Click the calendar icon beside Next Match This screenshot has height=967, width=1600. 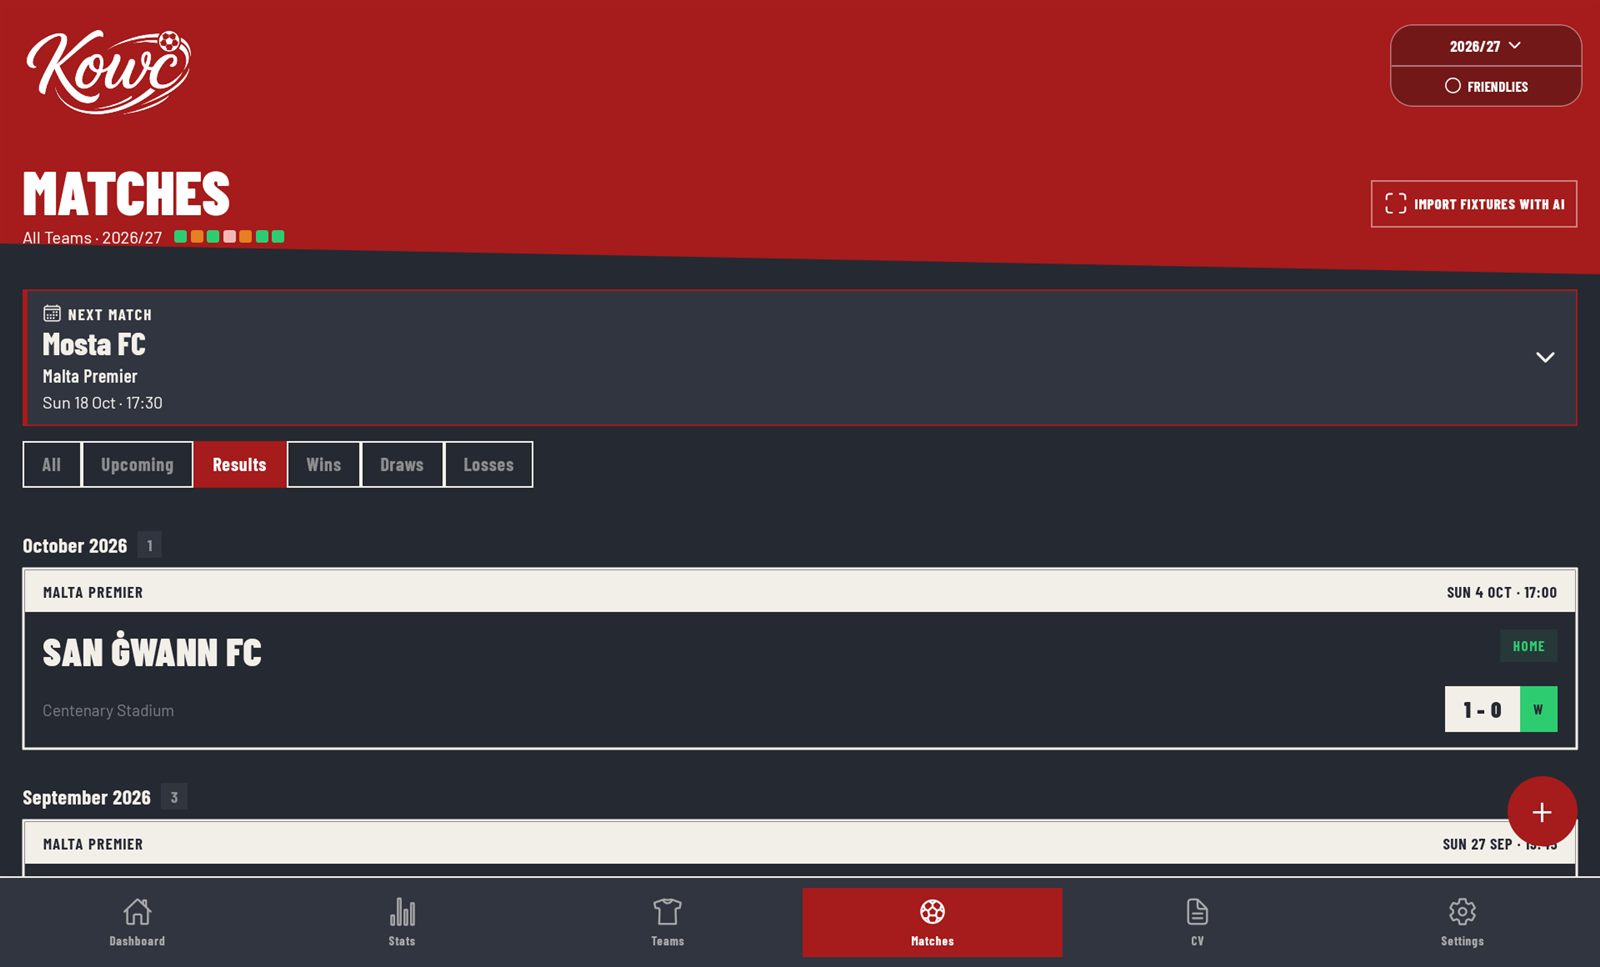tap(52, 313)
